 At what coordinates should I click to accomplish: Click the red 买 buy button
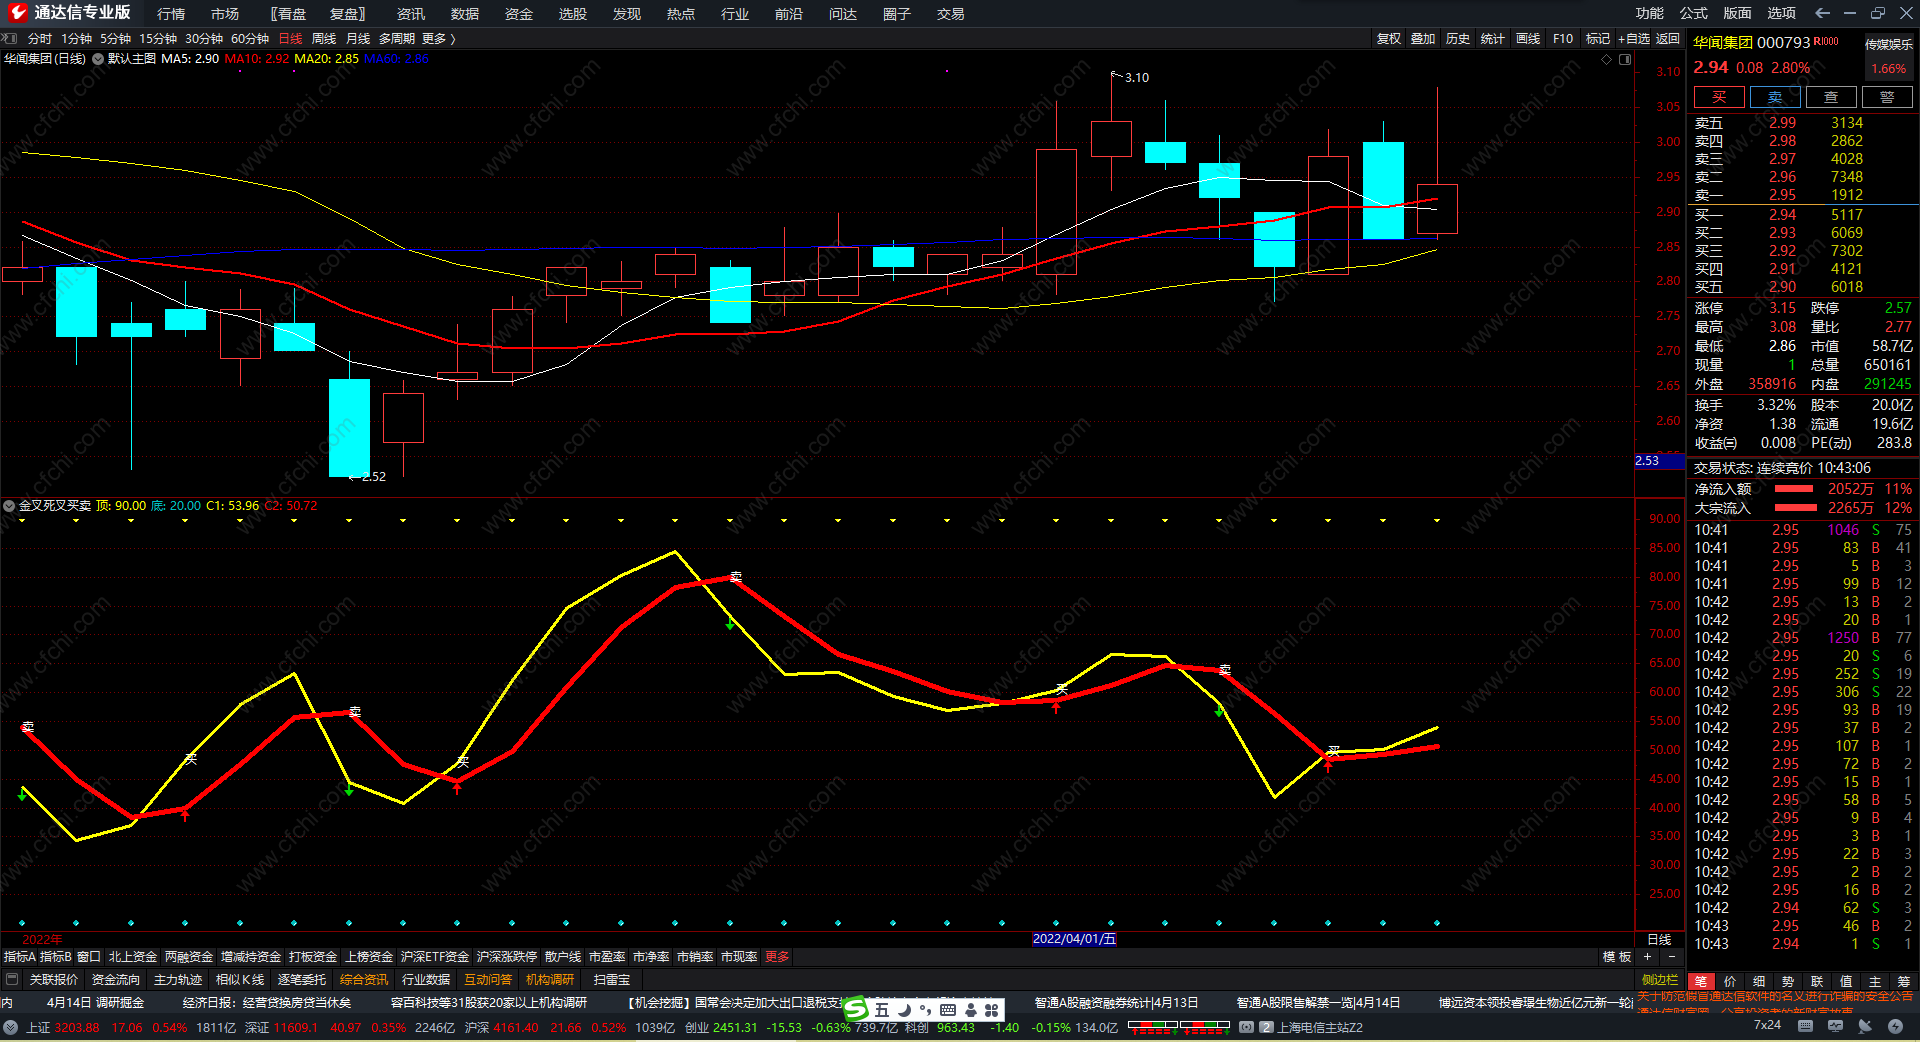(x=1718, y=97)
